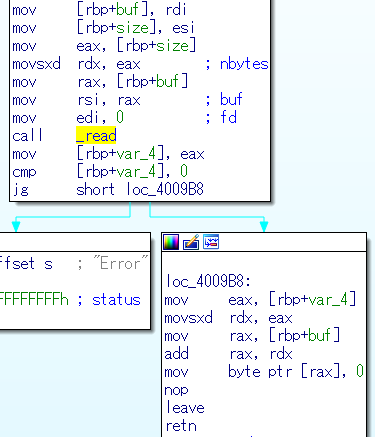Click the 'mov rsi, rax' instruction
375x437 pixels.
coord(76,100)
